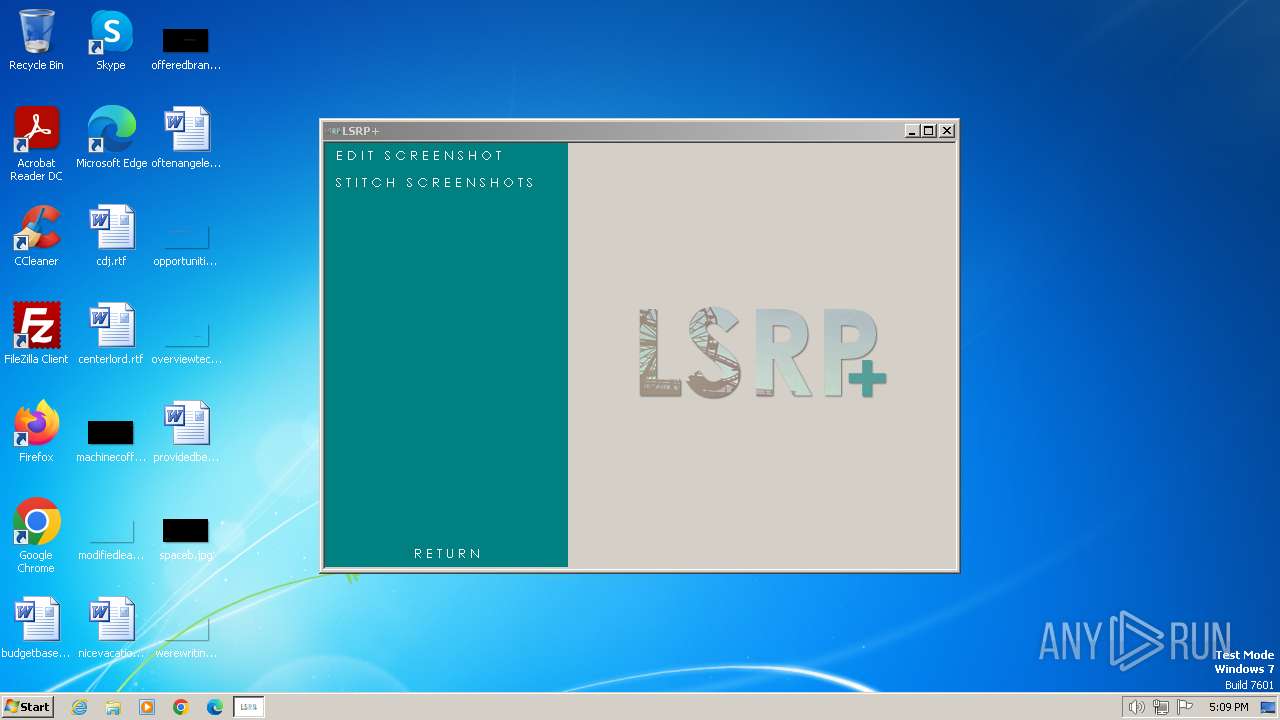Select the providedbe... Word document
Viewport: 1280px width, 720px height.
click(x=186, y=432)
